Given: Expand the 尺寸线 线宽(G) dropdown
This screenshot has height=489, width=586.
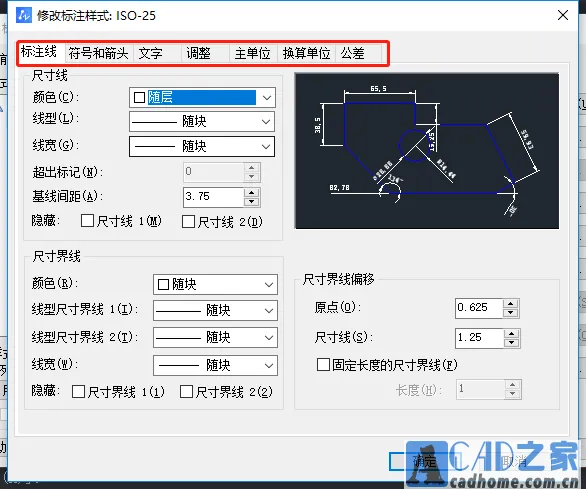Looking at the screenshot, I should coord(202,146).
